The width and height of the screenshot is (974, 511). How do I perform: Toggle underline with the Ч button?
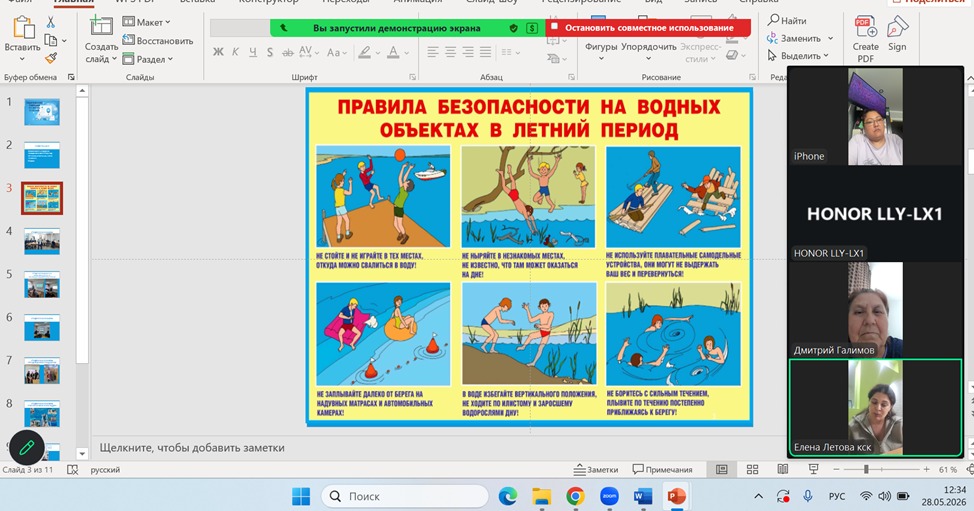253,52
